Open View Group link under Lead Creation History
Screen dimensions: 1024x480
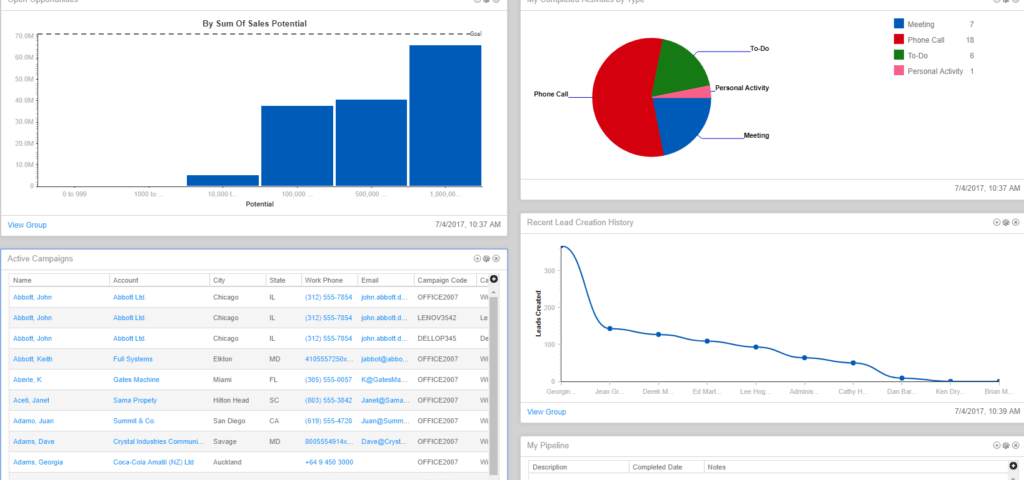[547, 412]
